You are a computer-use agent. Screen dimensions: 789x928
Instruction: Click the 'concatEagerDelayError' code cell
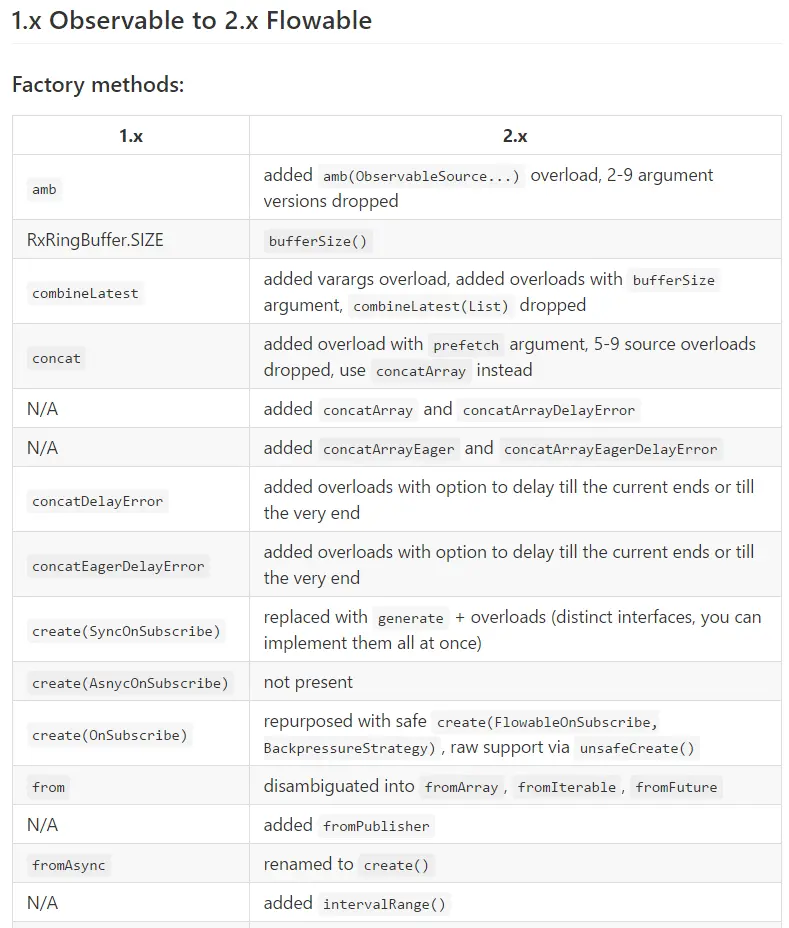tap(118, 567)
